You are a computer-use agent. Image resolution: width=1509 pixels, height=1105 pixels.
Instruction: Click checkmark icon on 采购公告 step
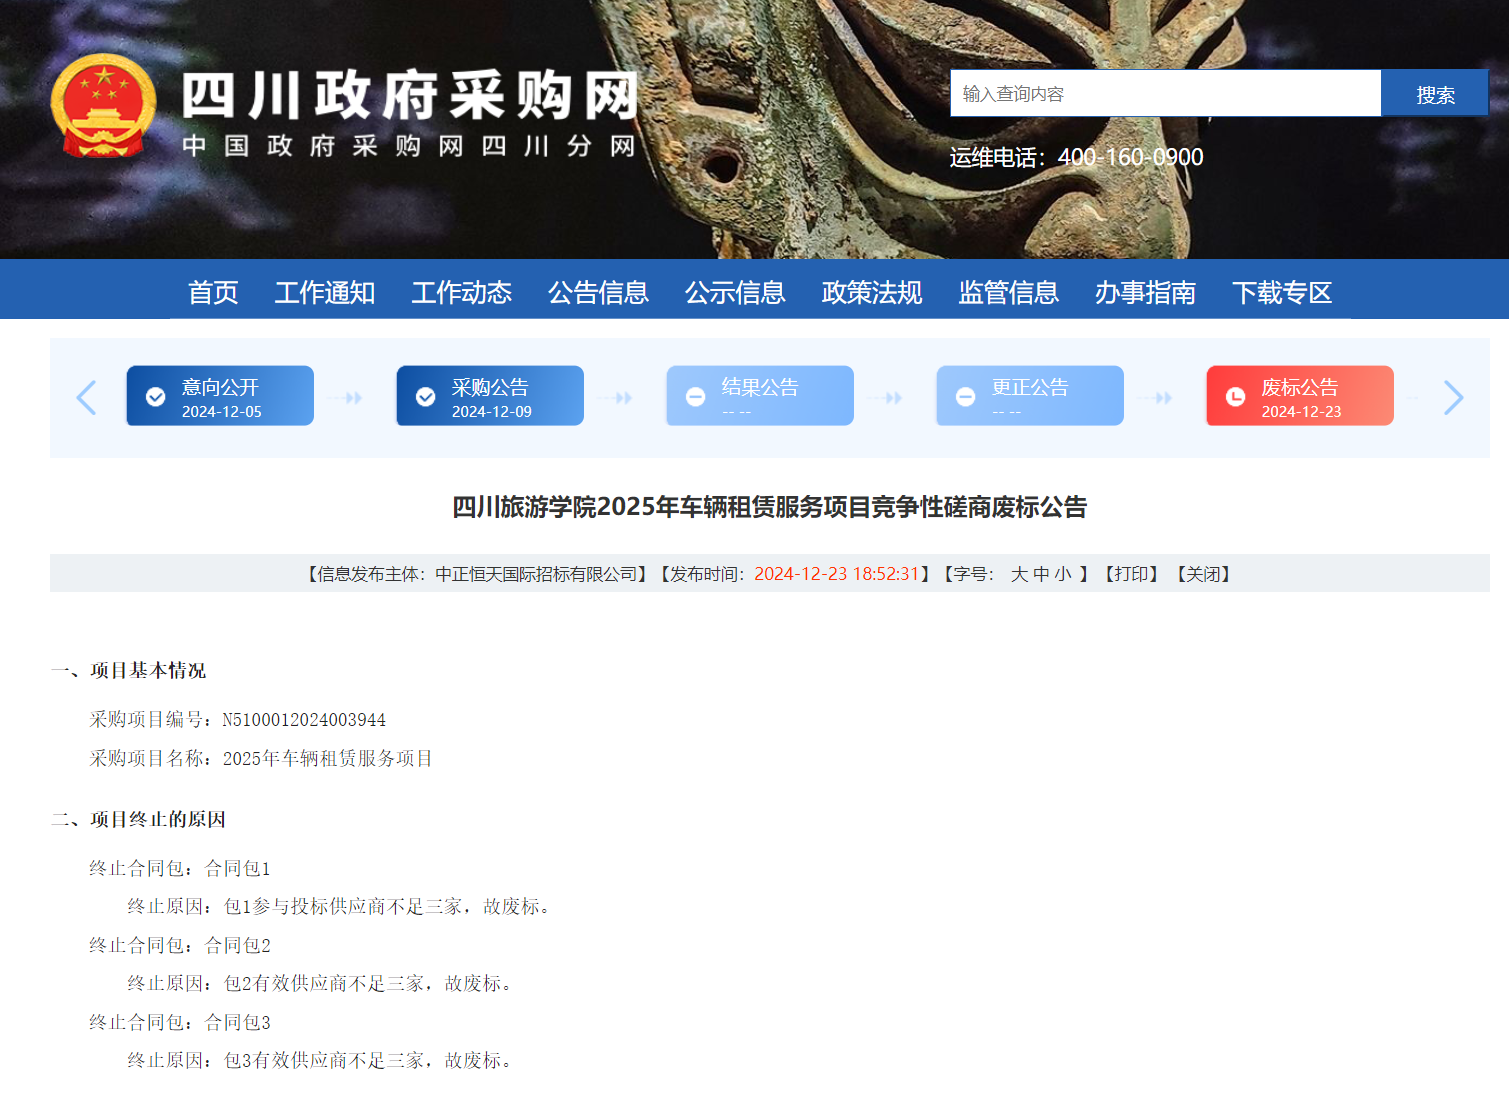click(x=426, y=397)
